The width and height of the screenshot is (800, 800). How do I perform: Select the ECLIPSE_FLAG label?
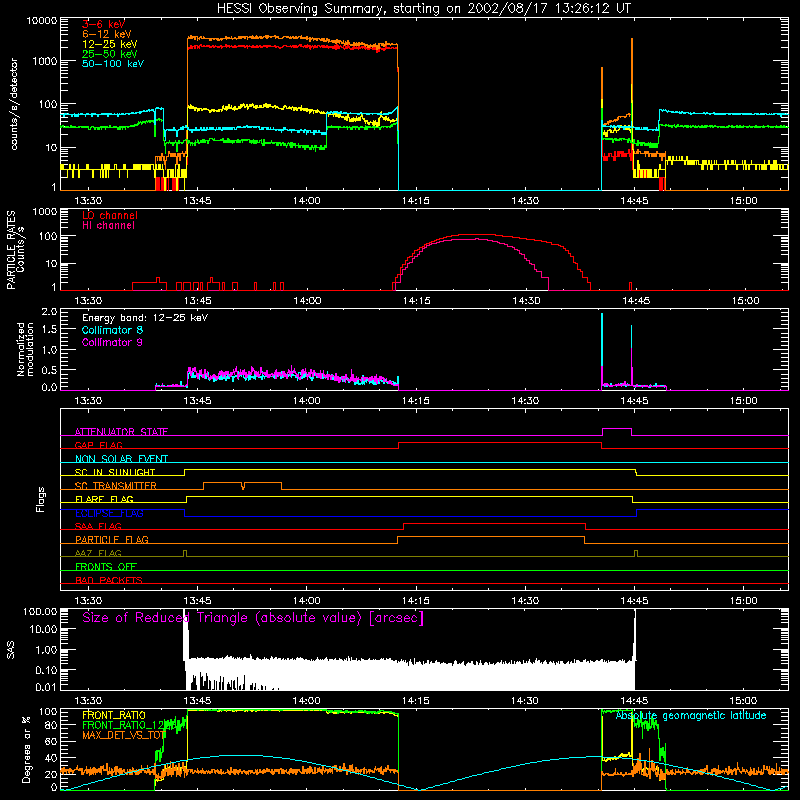(x=109, y=513)
